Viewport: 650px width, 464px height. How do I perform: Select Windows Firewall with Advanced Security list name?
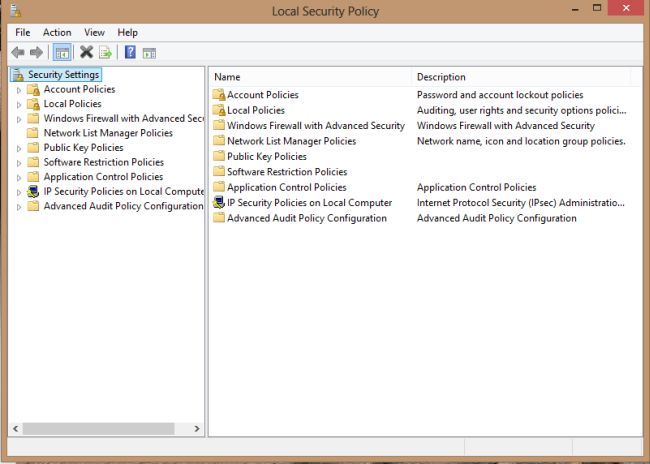(x=316, y=126)
